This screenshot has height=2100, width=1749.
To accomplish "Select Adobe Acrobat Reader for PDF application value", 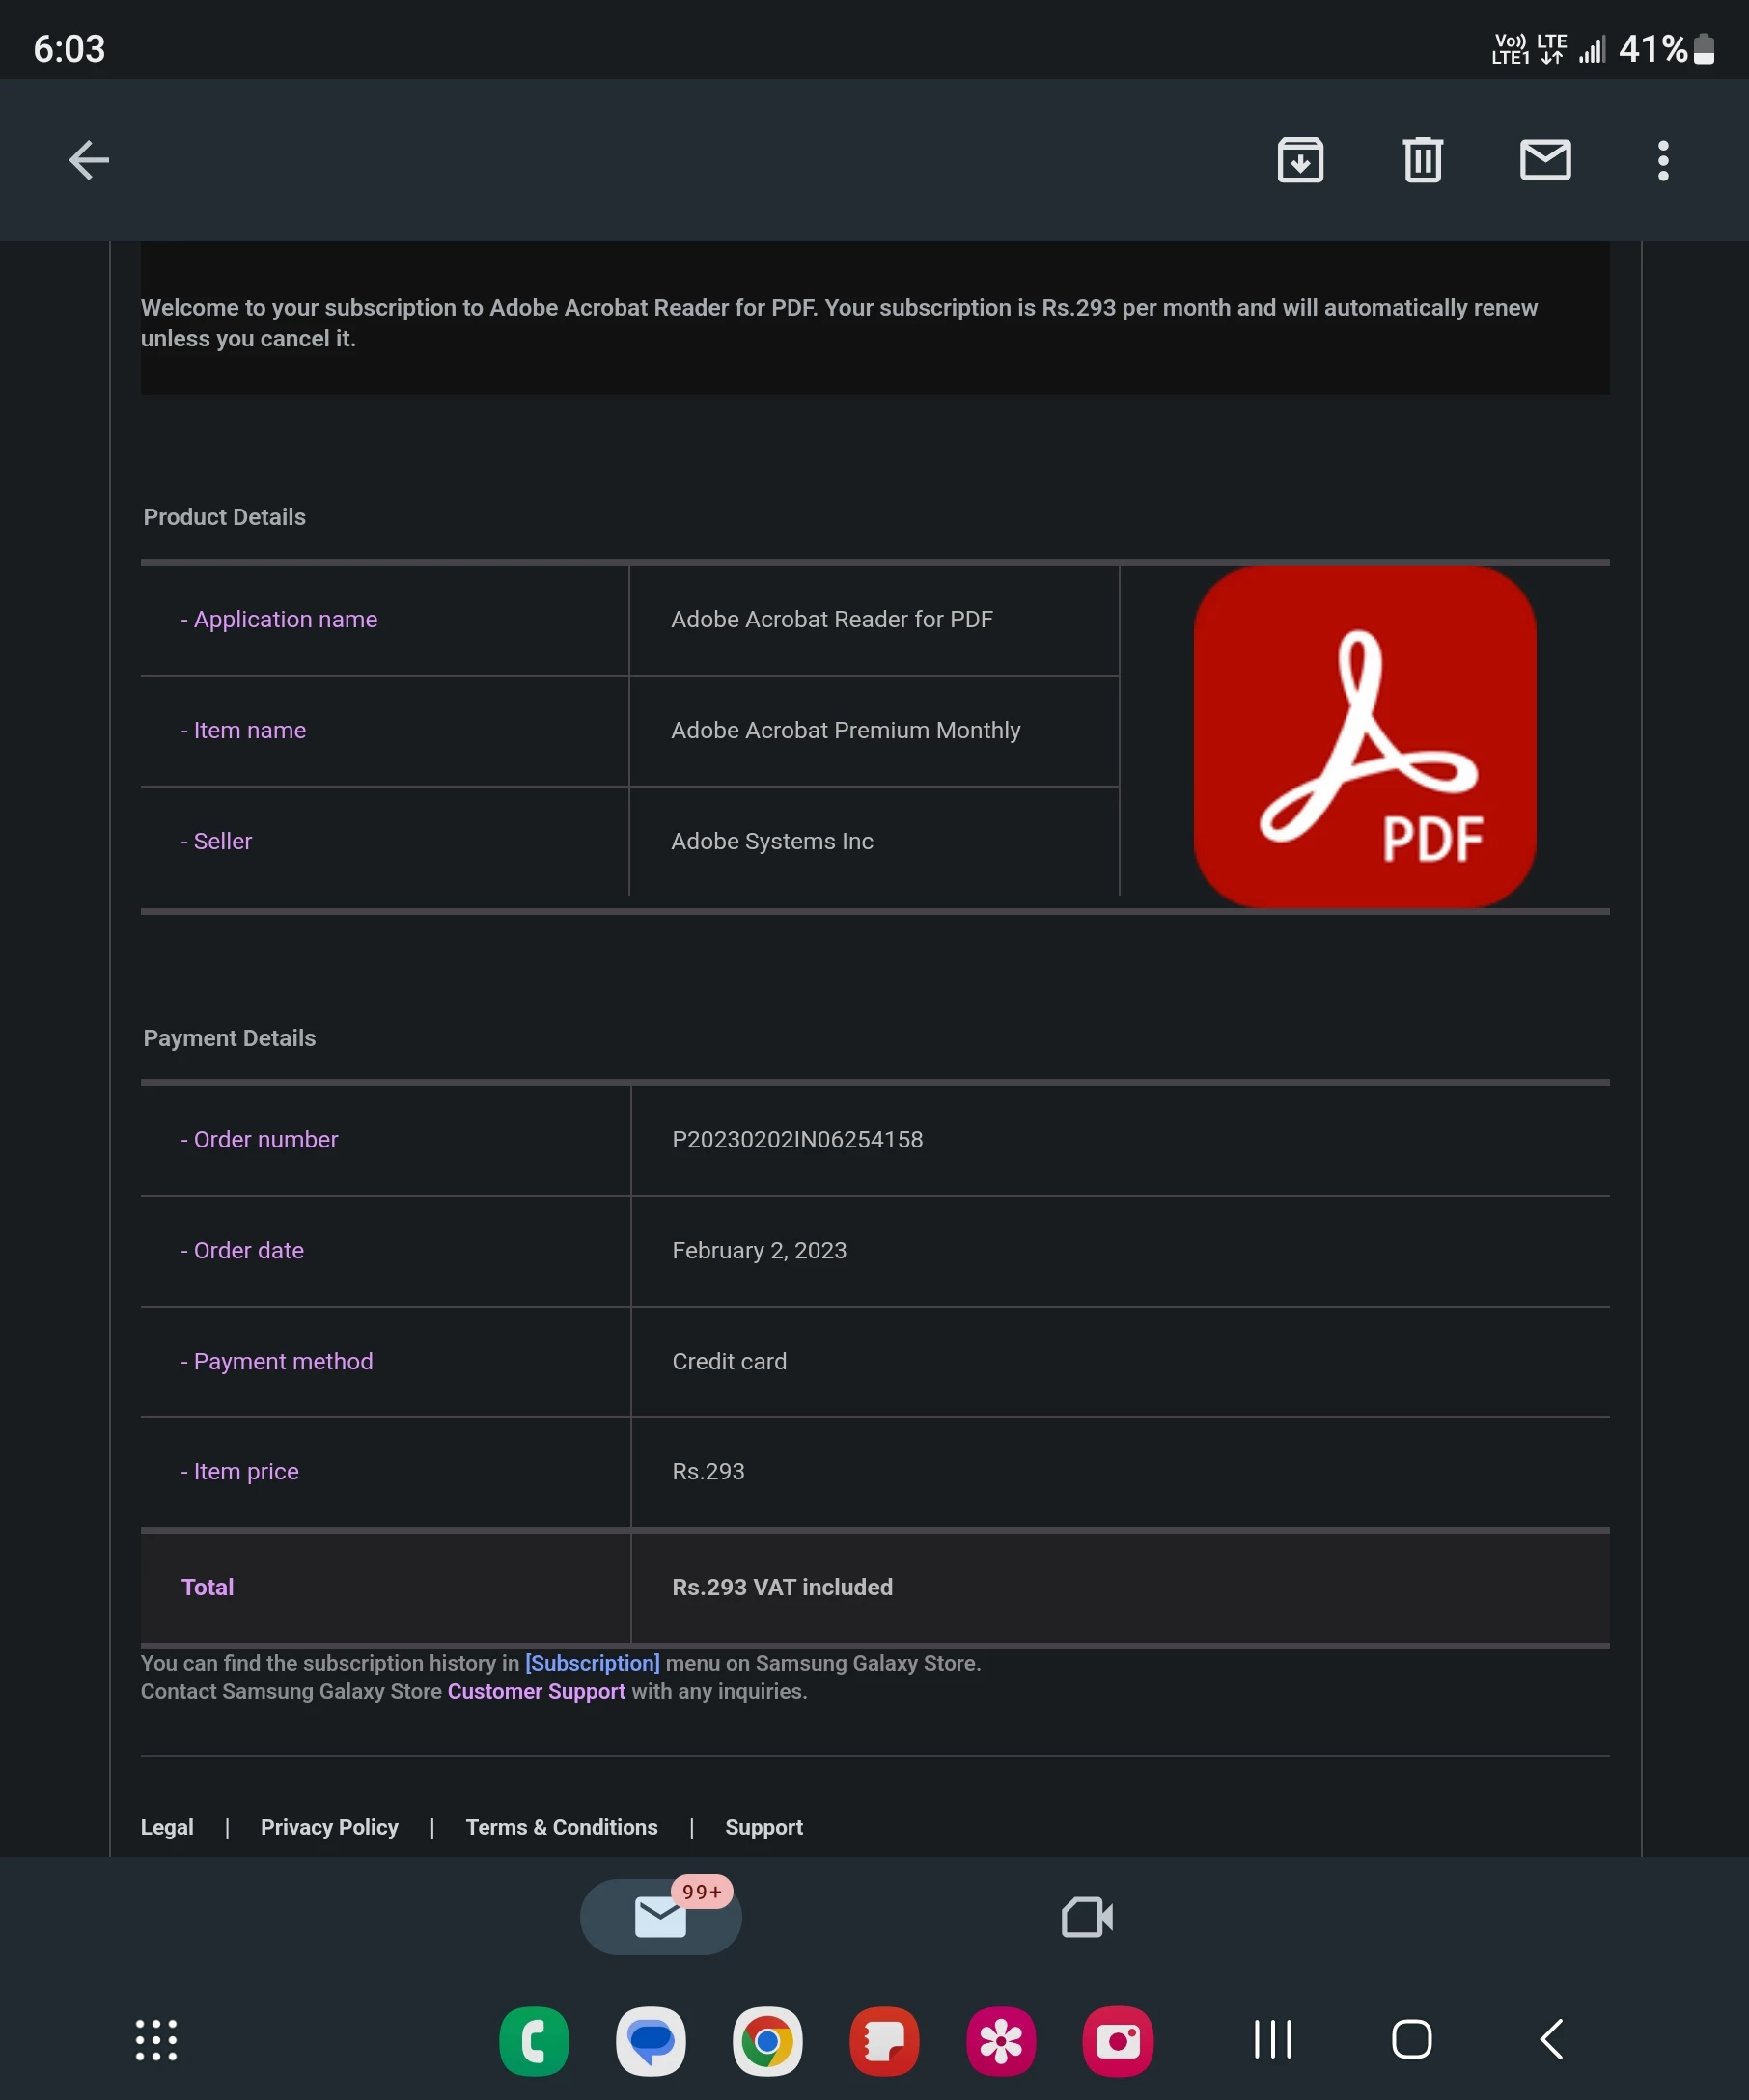I will 831,619.
